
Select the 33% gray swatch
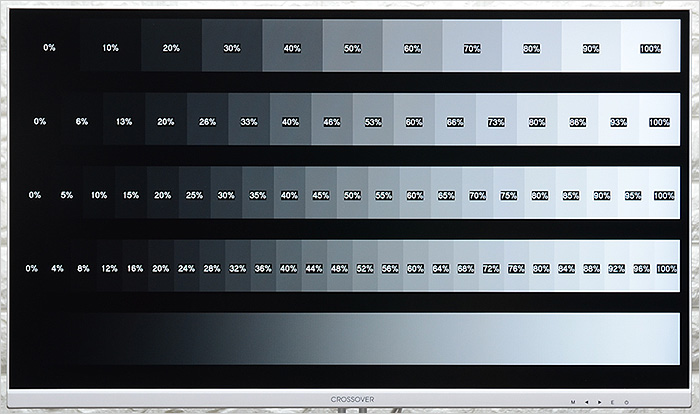point(248,121)
